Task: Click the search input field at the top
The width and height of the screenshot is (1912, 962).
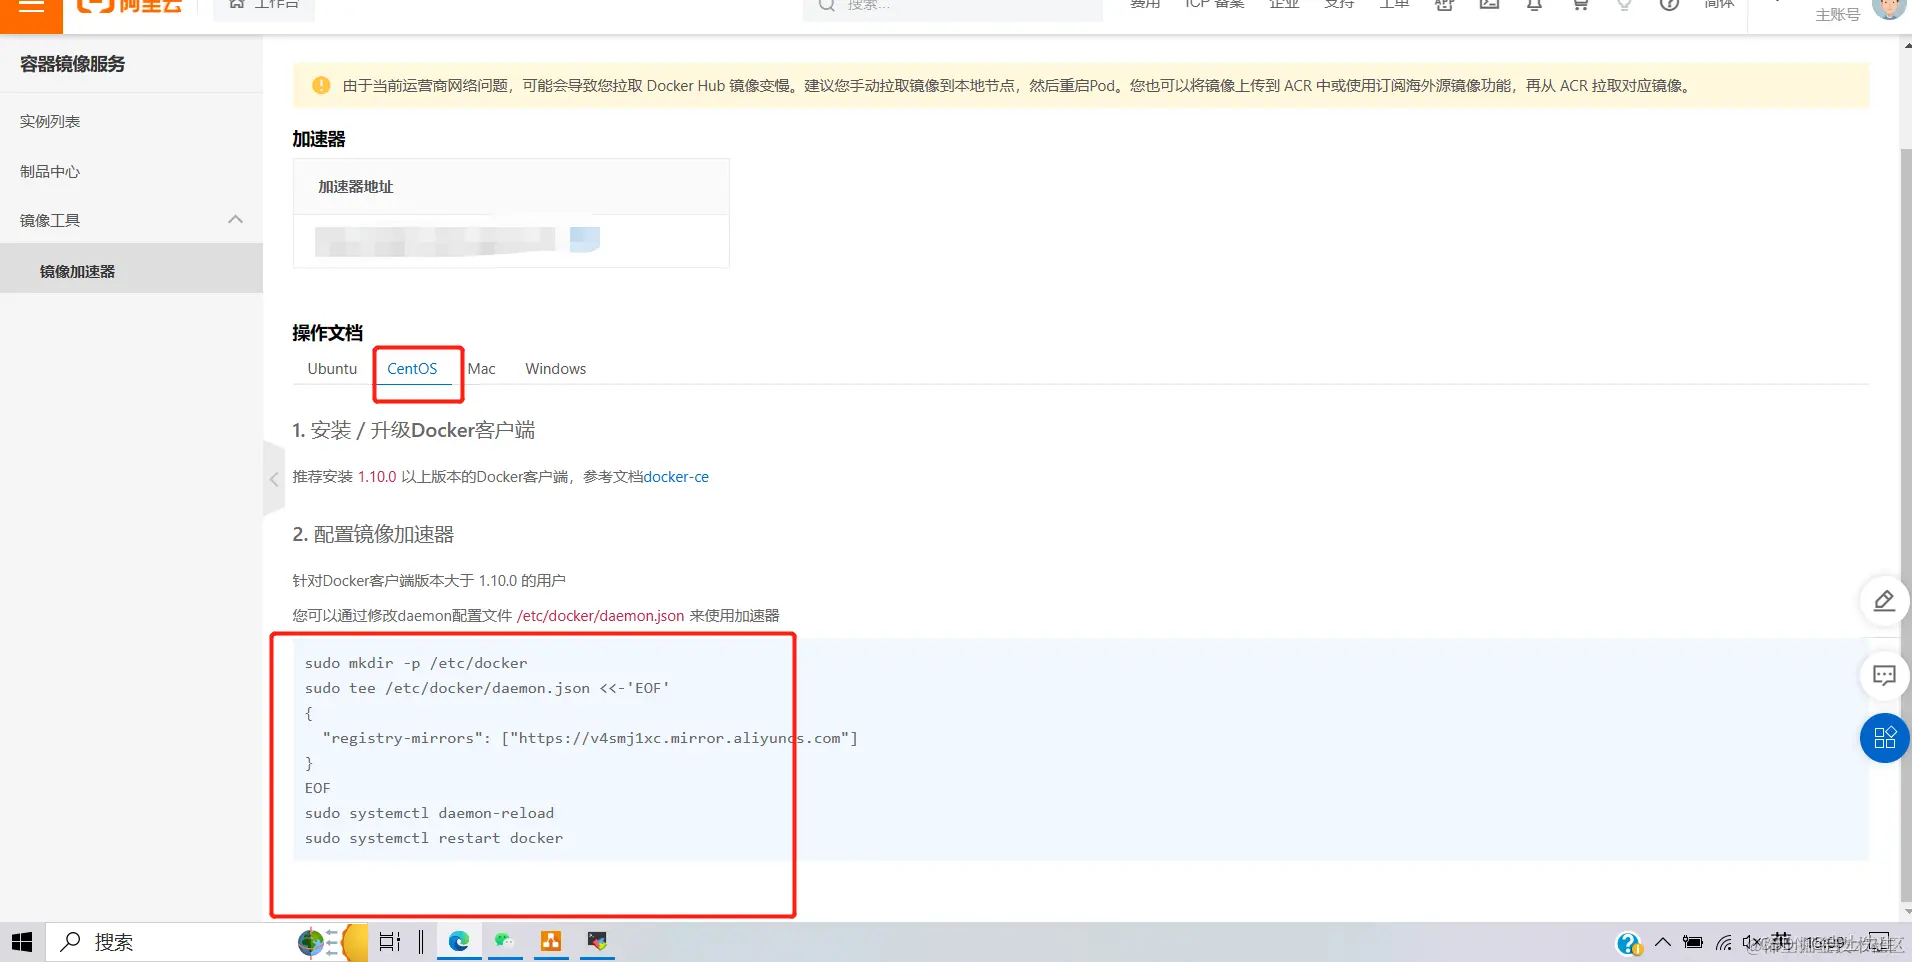Action: [950, 5]
